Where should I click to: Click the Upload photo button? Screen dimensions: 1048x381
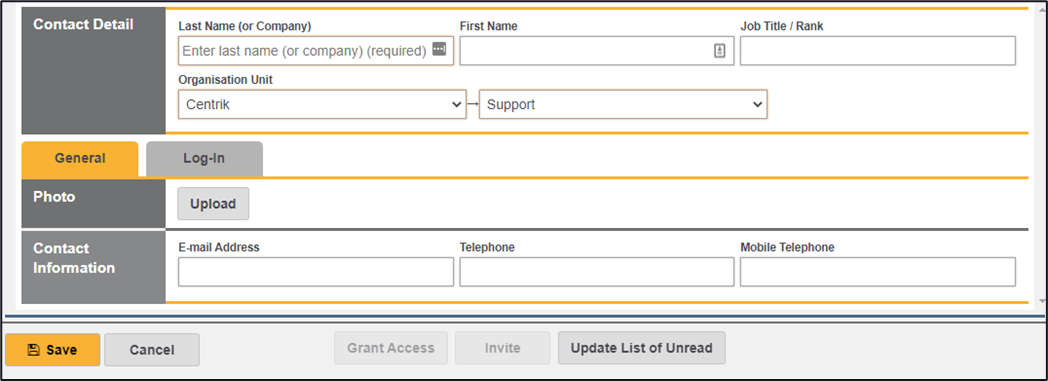(213, 204)
